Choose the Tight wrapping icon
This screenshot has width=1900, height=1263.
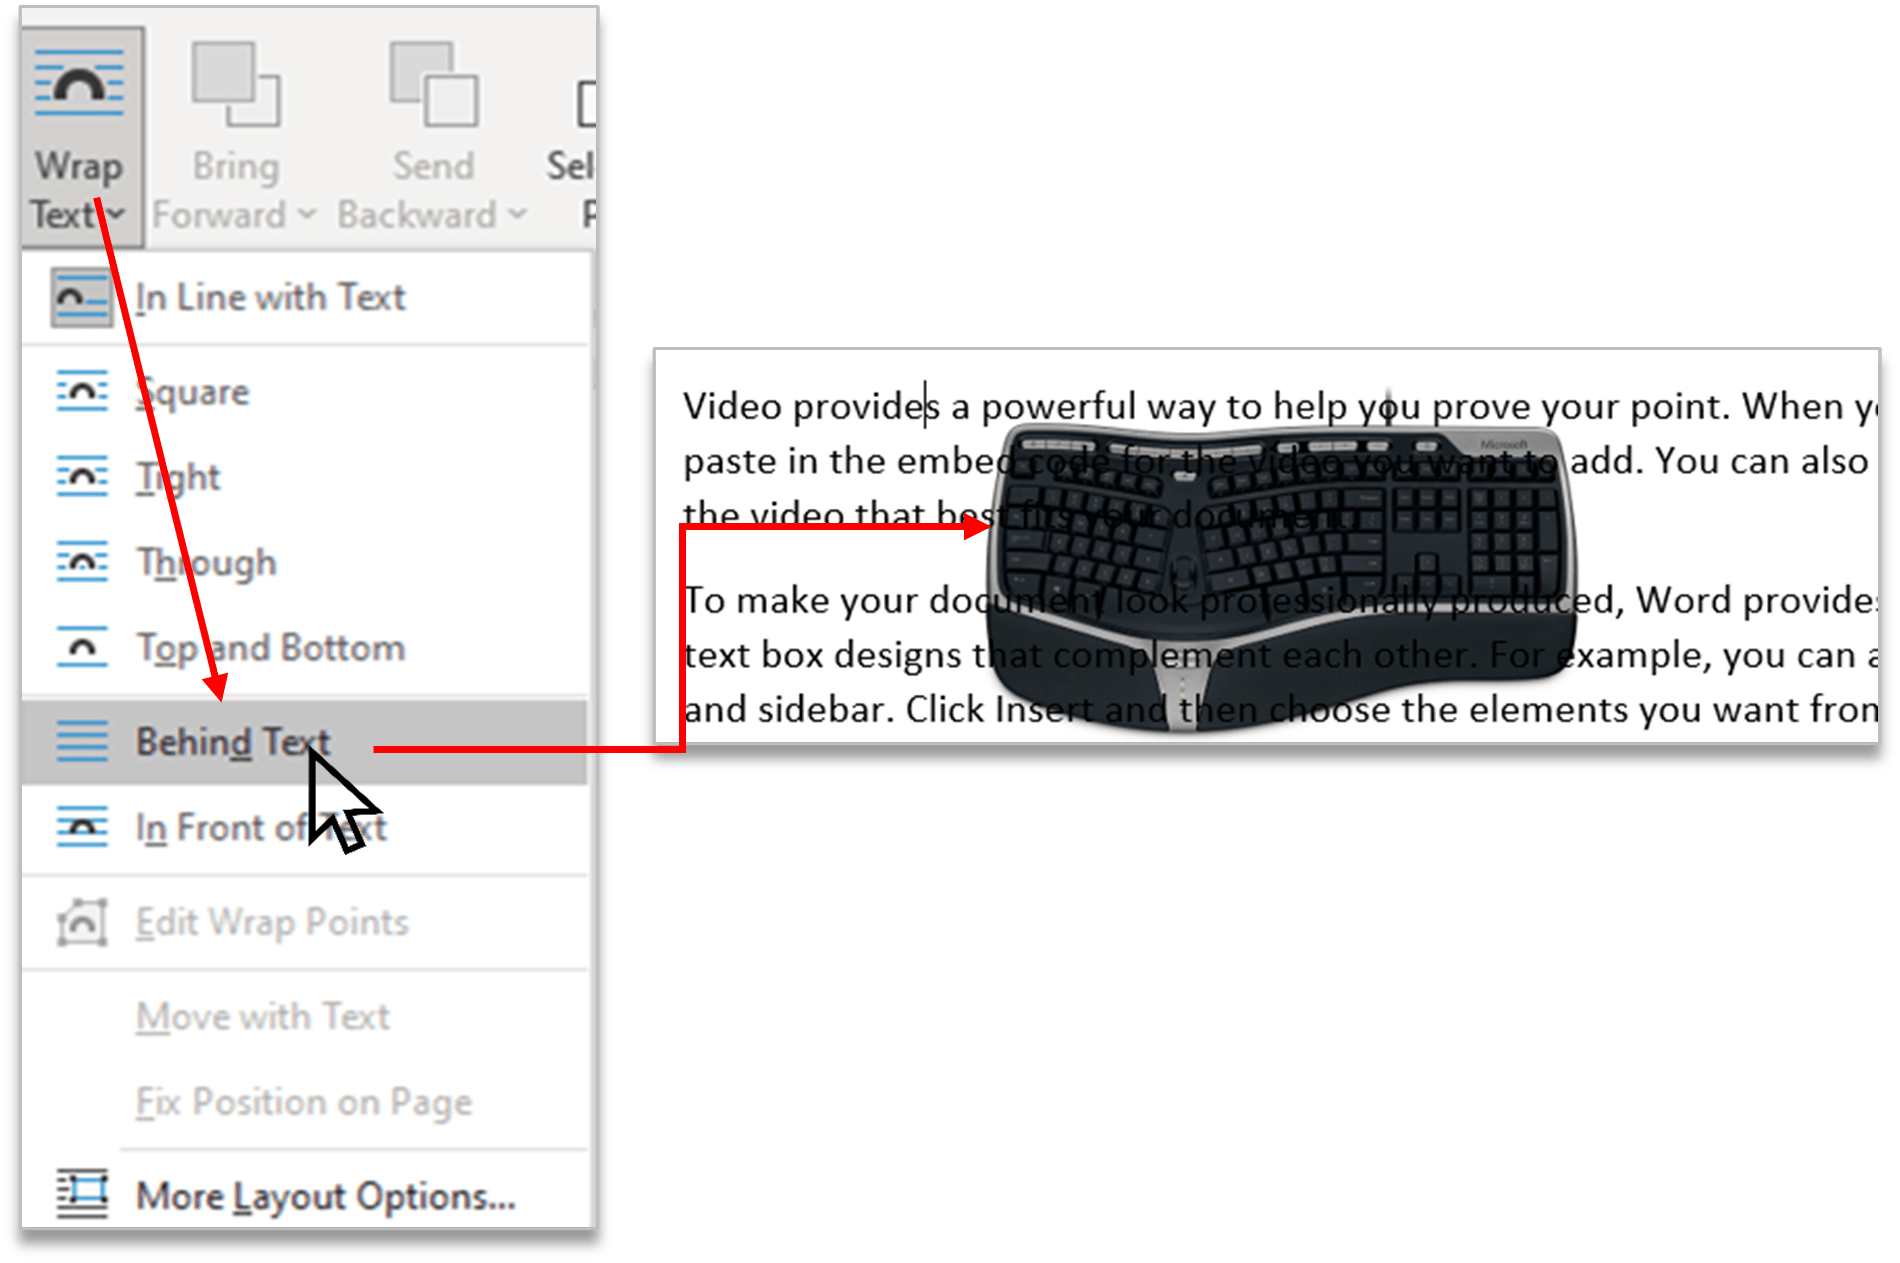pyautogui.click(x=84, y=476)
